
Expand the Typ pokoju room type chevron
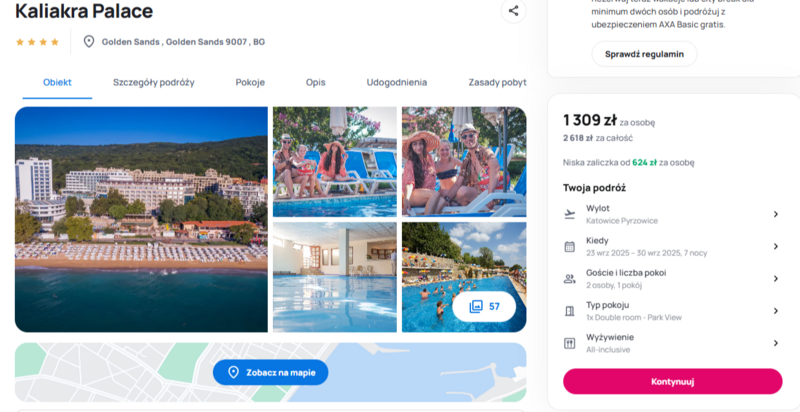pyautogui.click(x=776, y=311)
